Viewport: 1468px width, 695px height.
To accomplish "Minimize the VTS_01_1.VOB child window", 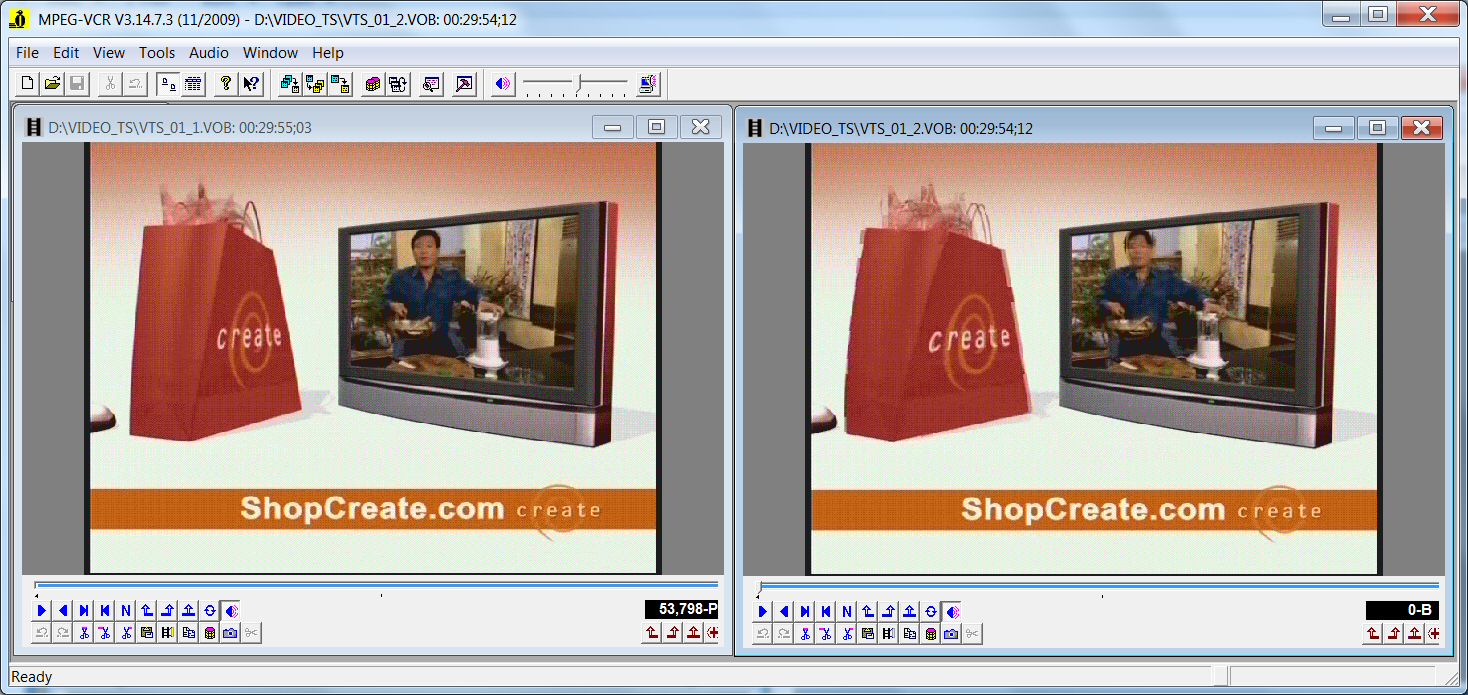I will (x=612, y=127).
